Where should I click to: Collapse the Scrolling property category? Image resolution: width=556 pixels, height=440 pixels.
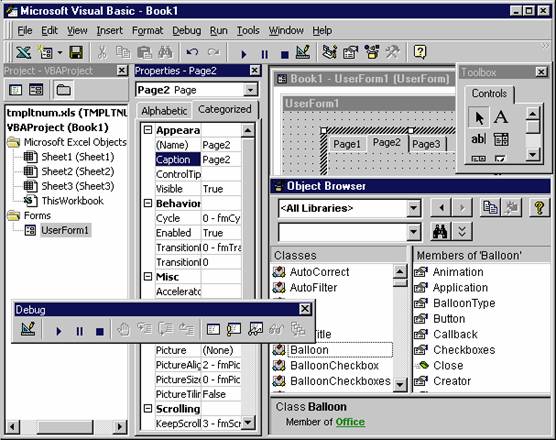point(148,408)
